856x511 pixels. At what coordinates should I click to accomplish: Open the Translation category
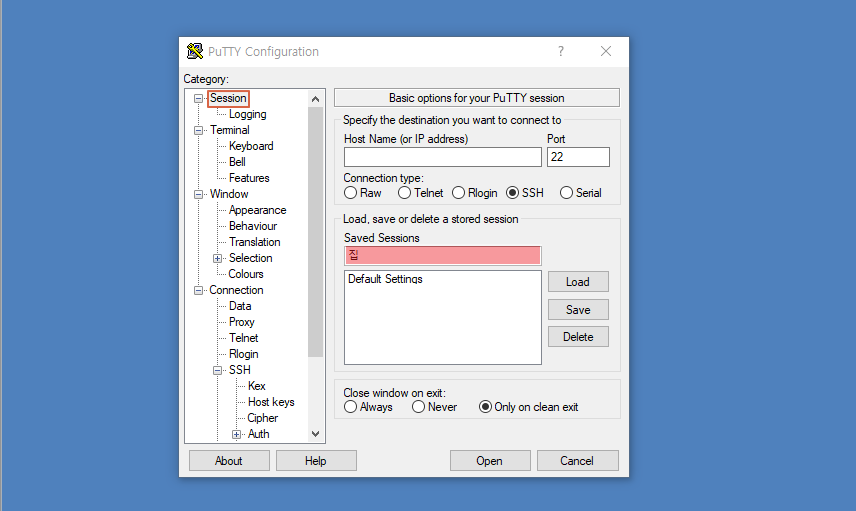[254, 242]
